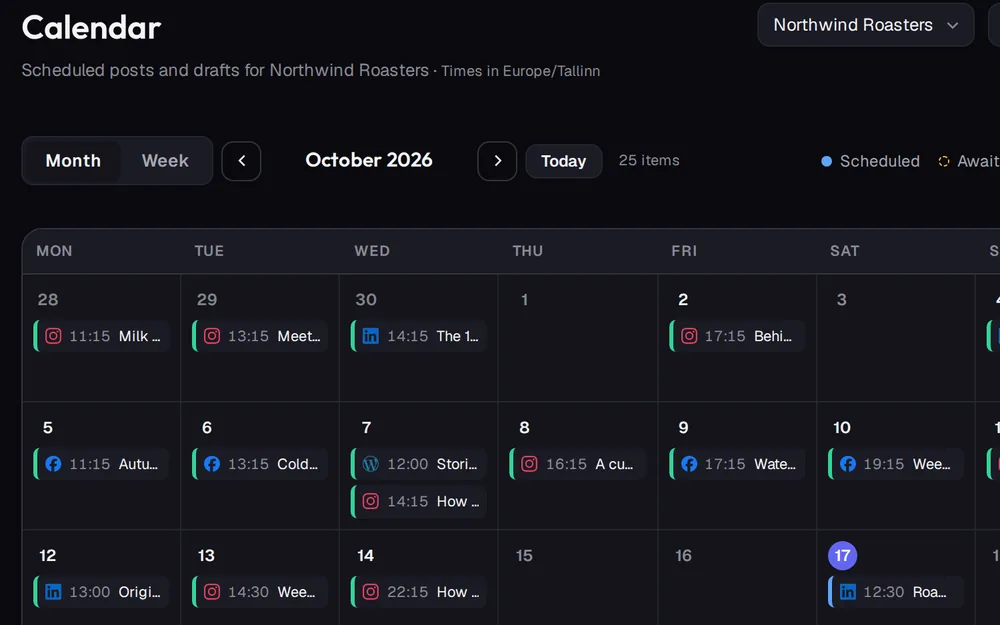This screenshot has width=1000, height=625.
Task: Go to previous month with left arrow
Action: click(241, 161)
